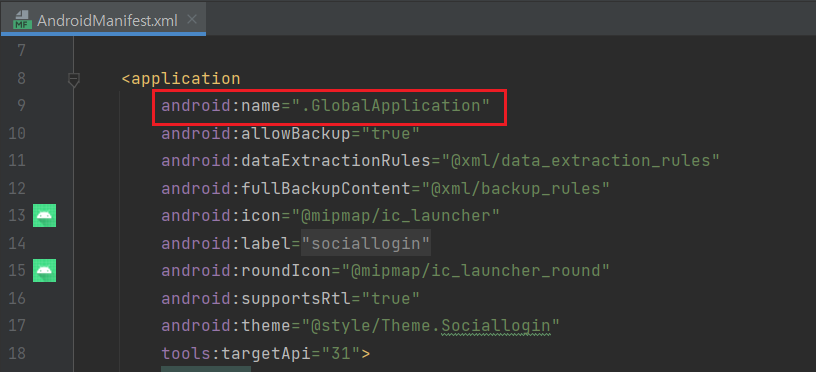This screenshot has height=372, width=816.
Task: Click the <application opening tag text
Action: [181, 79]
